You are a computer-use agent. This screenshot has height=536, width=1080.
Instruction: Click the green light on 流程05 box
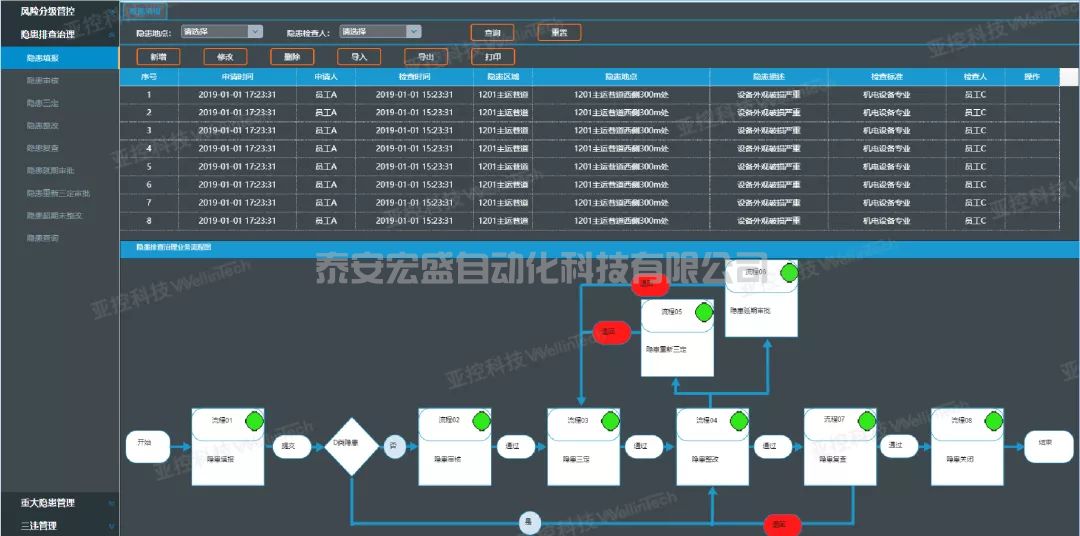coord(701,312)
